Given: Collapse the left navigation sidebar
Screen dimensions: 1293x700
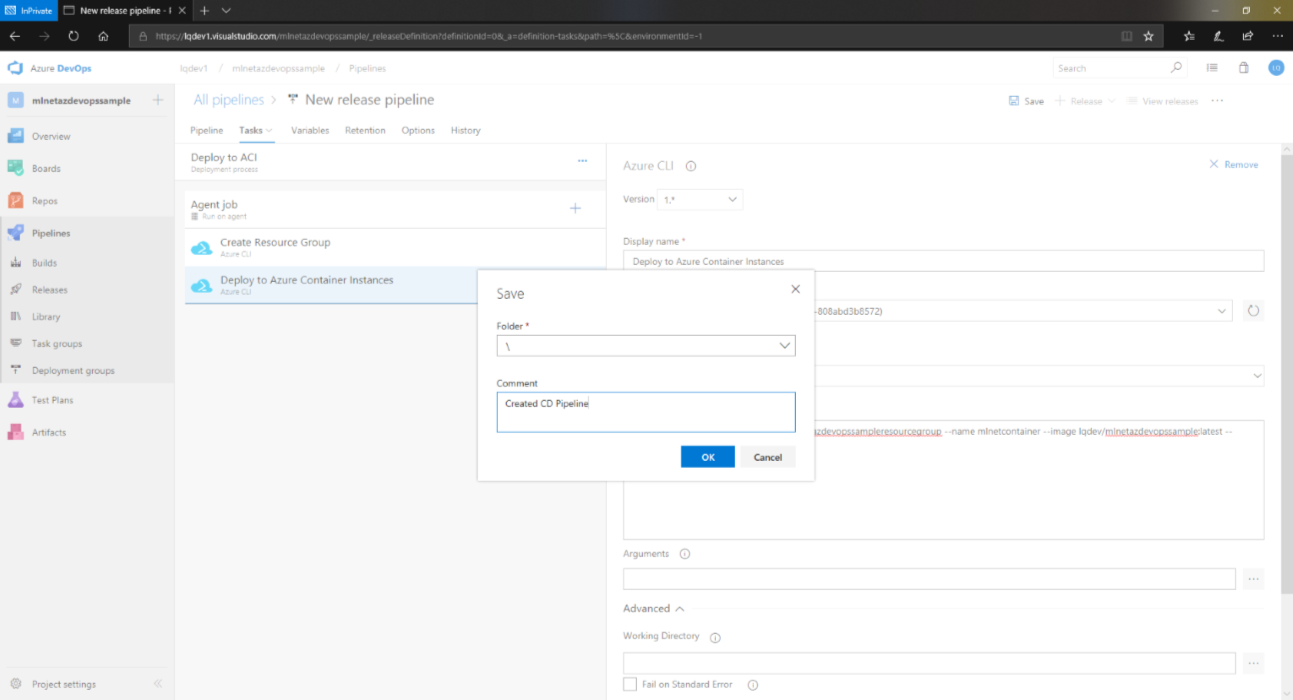Looking at the screenshot, I should 157,684.
